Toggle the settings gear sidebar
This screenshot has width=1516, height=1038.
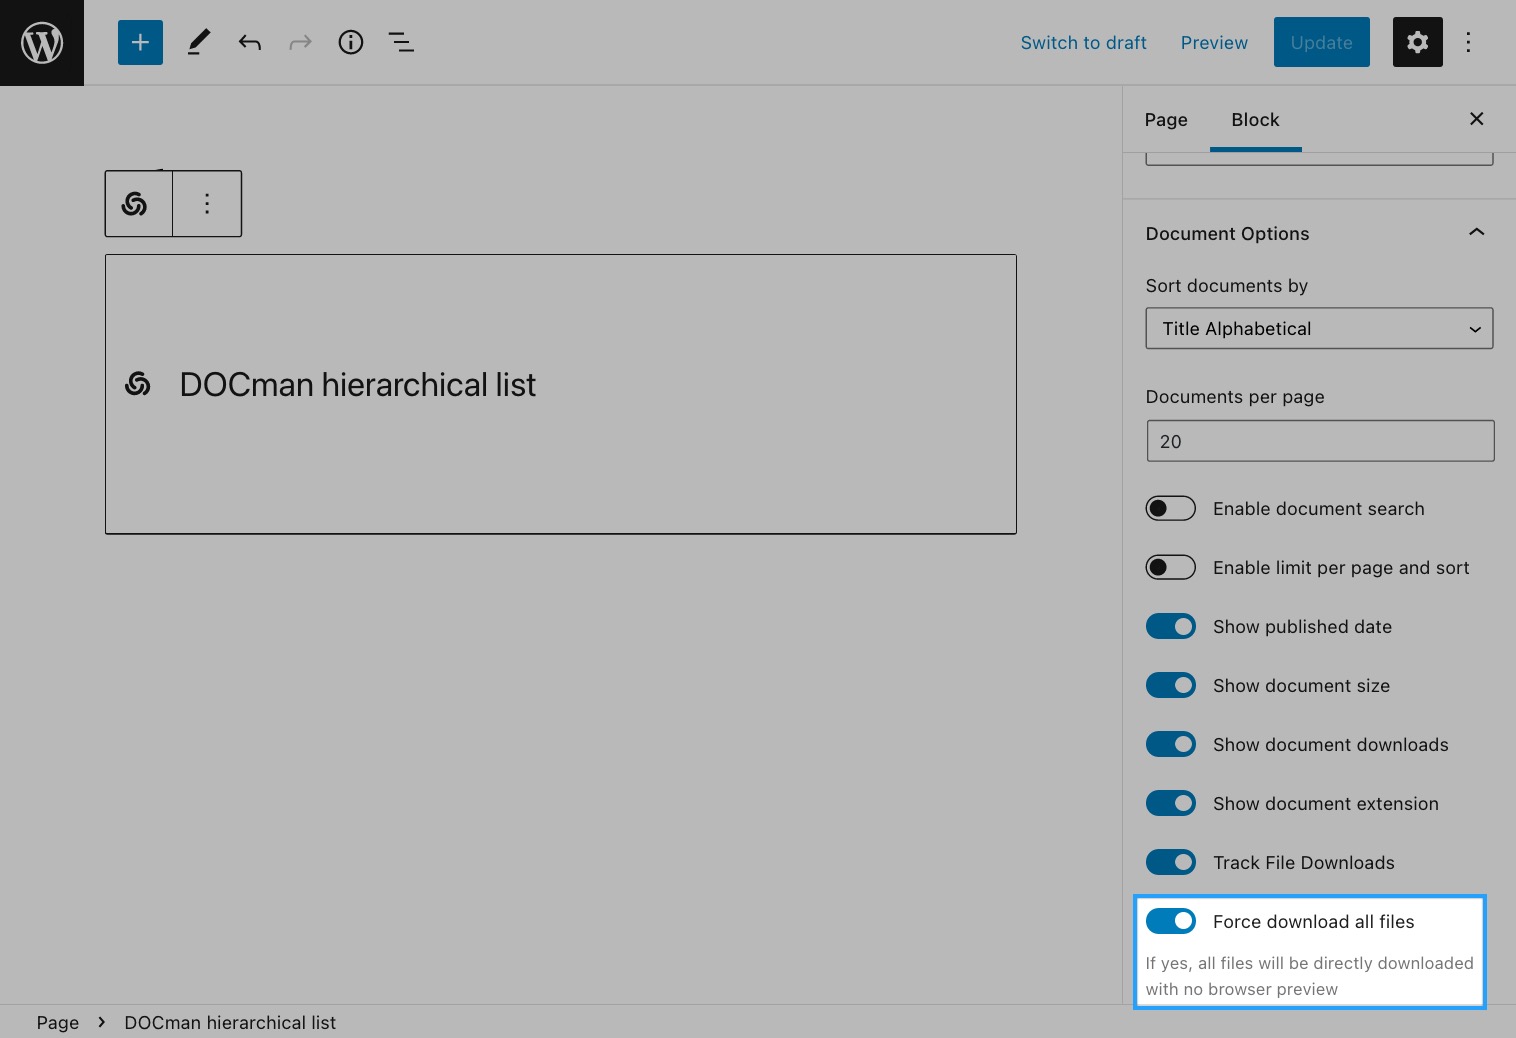point(1417,42)
